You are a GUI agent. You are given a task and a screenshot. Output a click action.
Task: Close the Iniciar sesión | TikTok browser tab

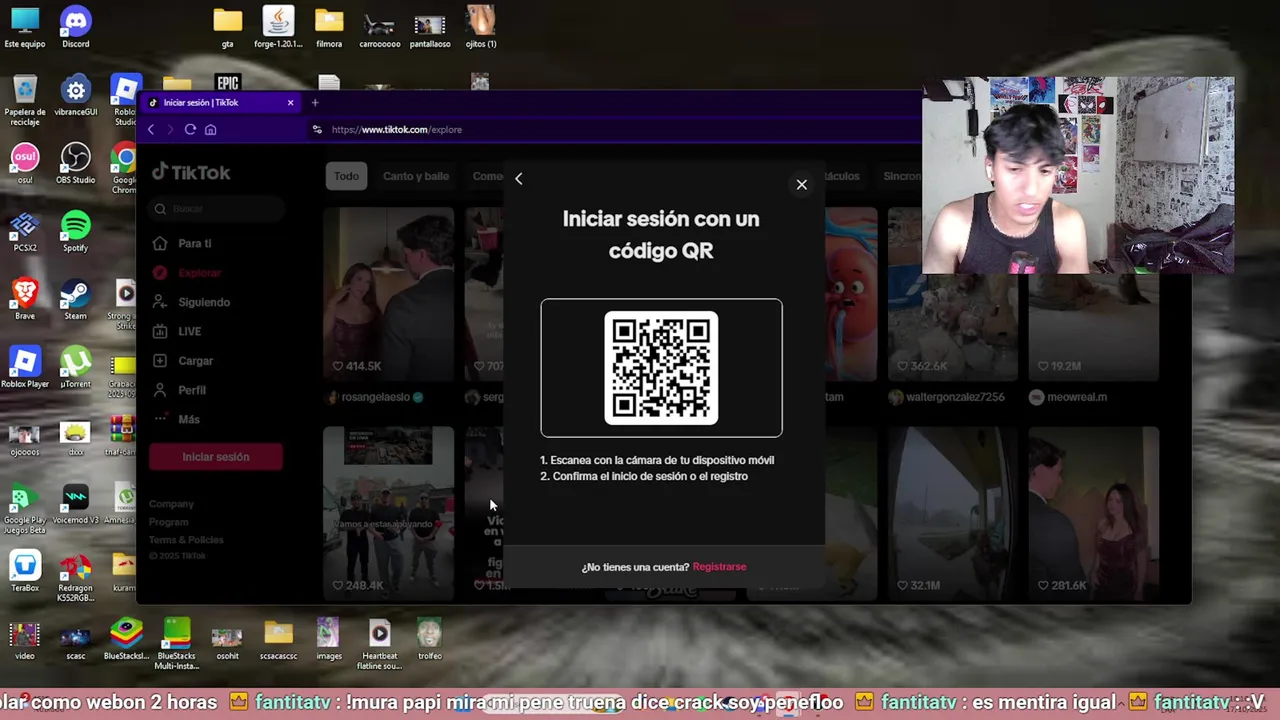[291, 102]
